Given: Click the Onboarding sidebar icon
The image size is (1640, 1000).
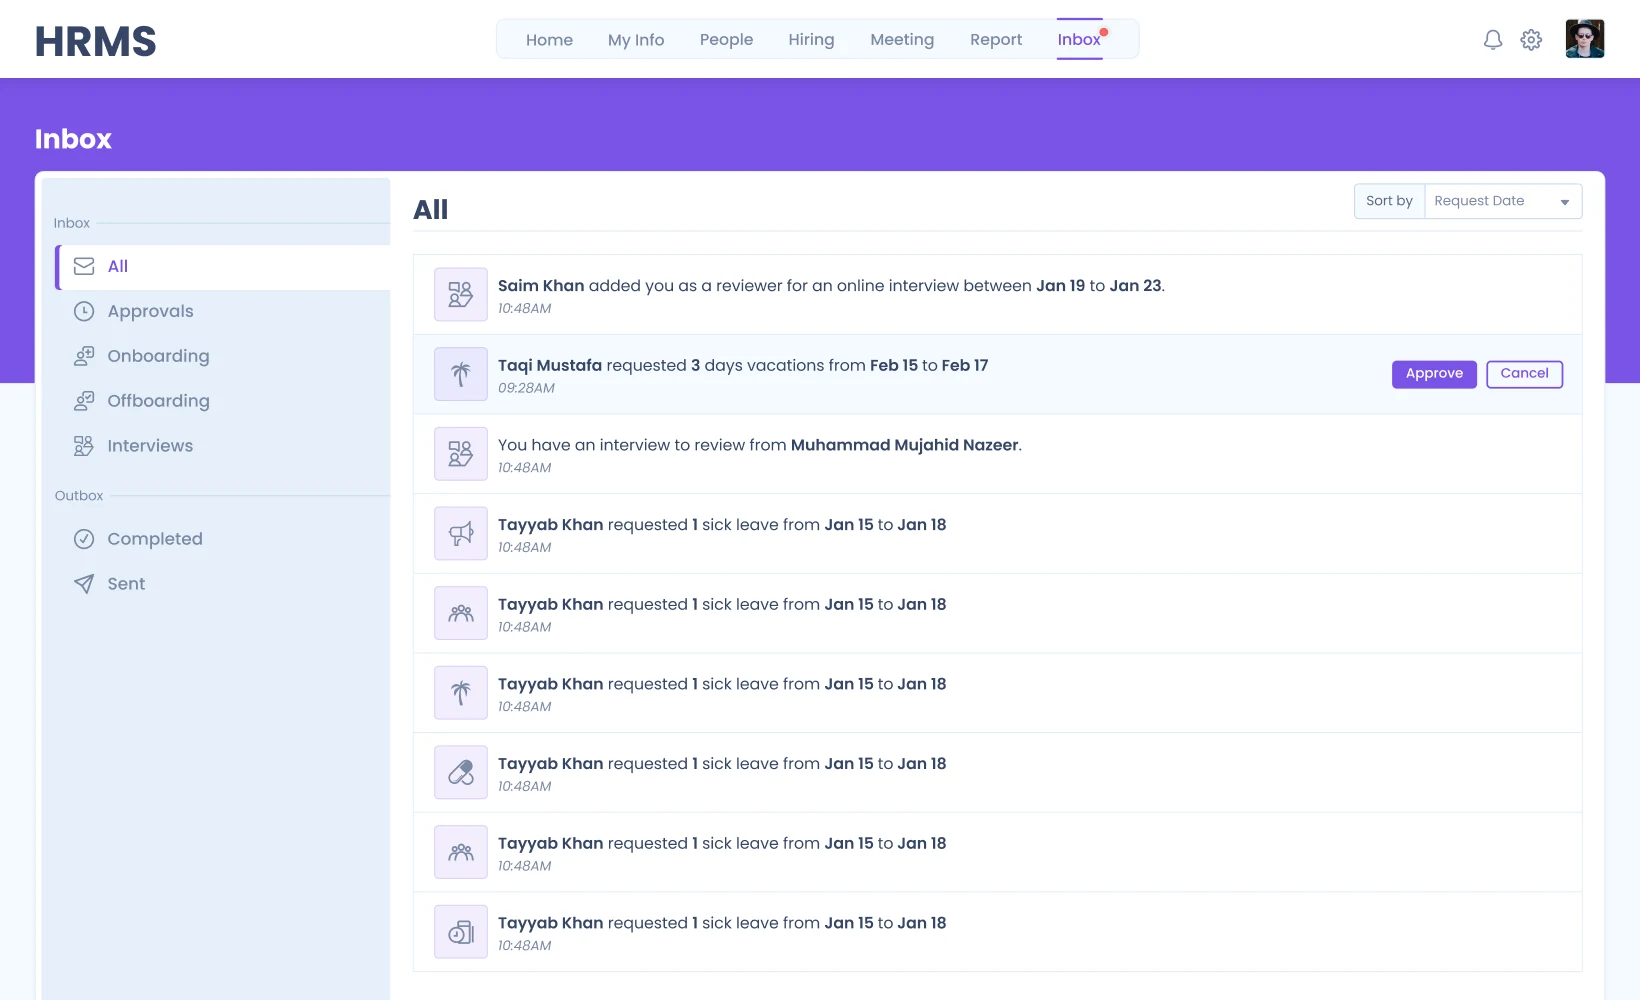Looking at the screenshot, I should tap(84, 356).
